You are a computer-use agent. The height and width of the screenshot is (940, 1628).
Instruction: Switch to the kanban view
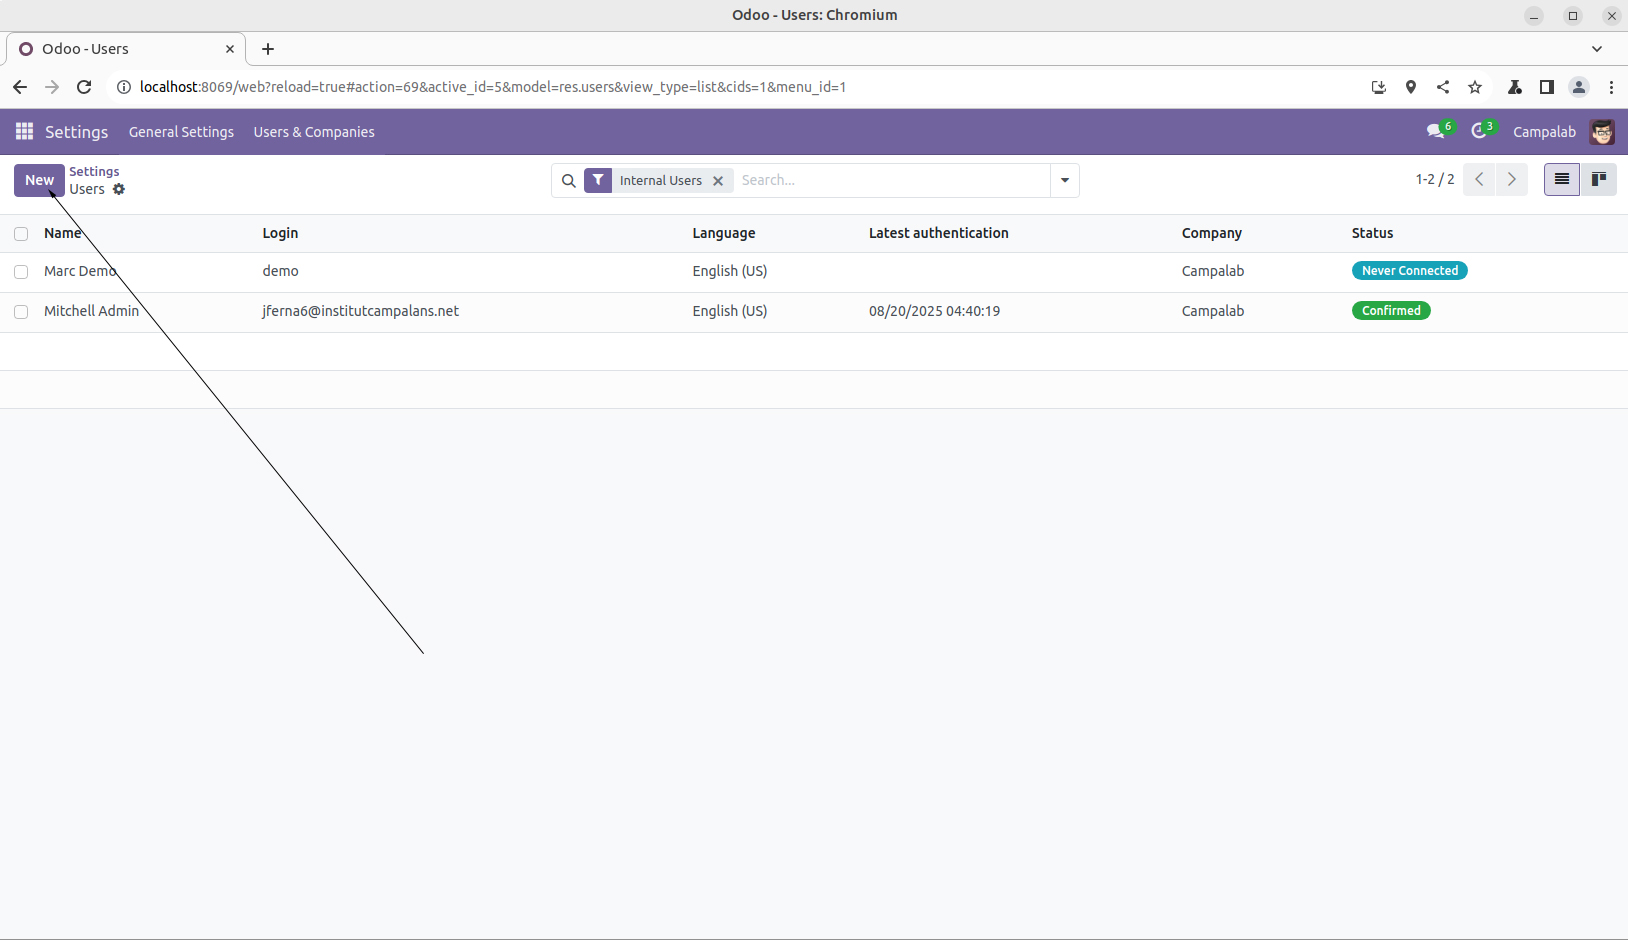1598,180
